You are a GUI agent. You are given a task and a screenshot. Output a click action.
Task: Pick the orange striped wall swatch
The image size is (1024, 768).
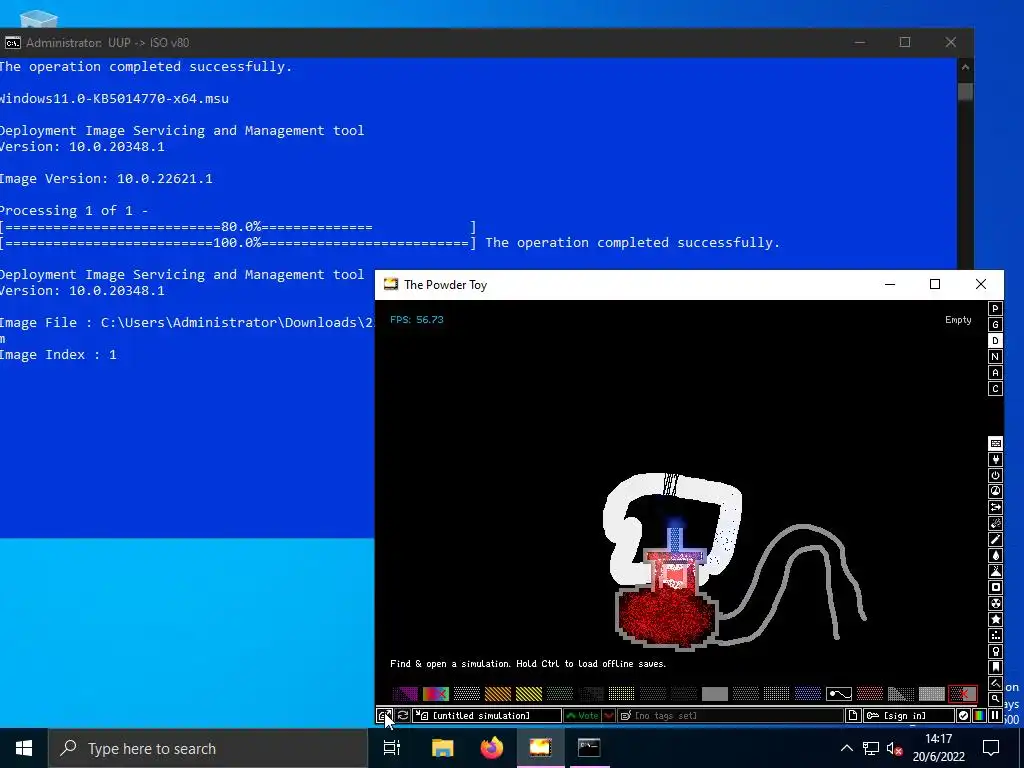[x=498, y=694]
